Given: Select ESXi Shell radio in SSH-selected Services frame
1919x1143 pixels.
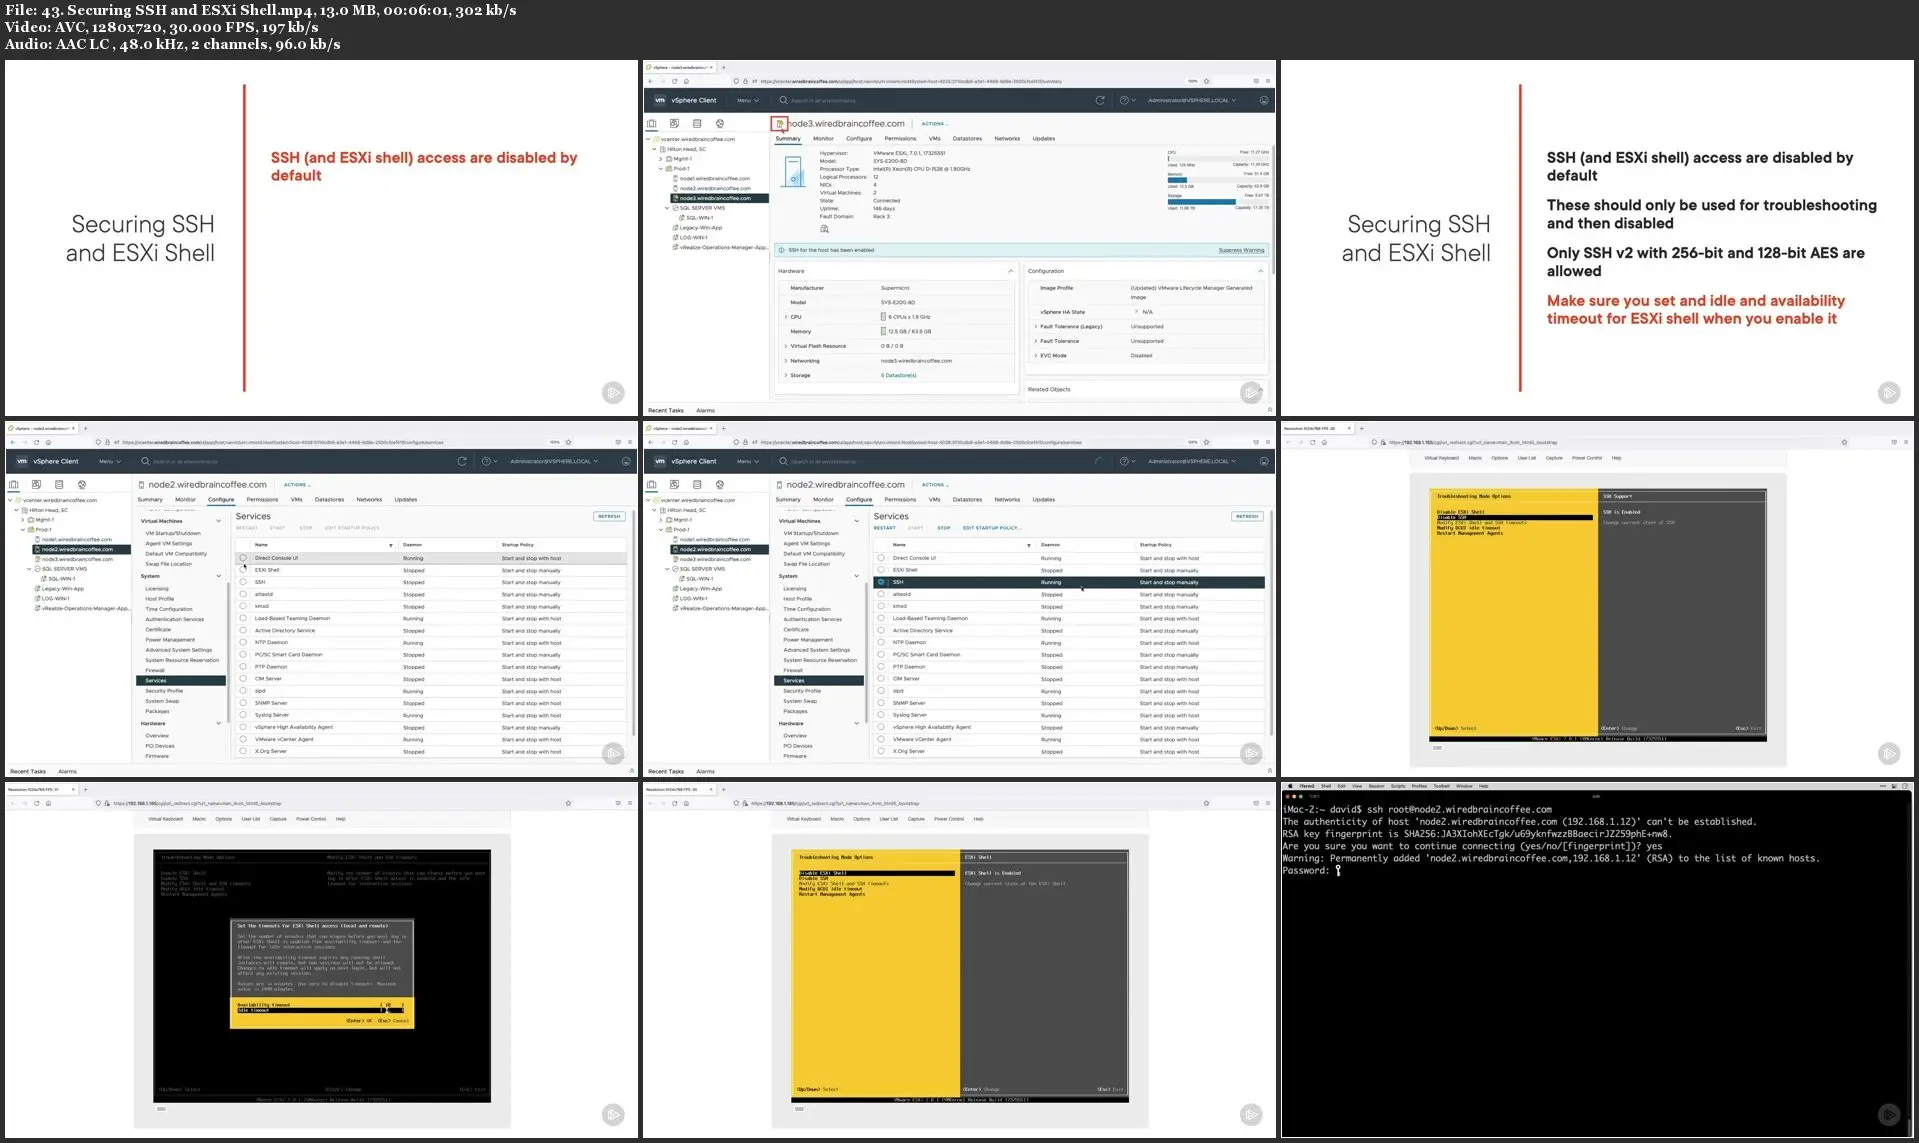Looking at the screenshot, I should click(x=881, y=570).
